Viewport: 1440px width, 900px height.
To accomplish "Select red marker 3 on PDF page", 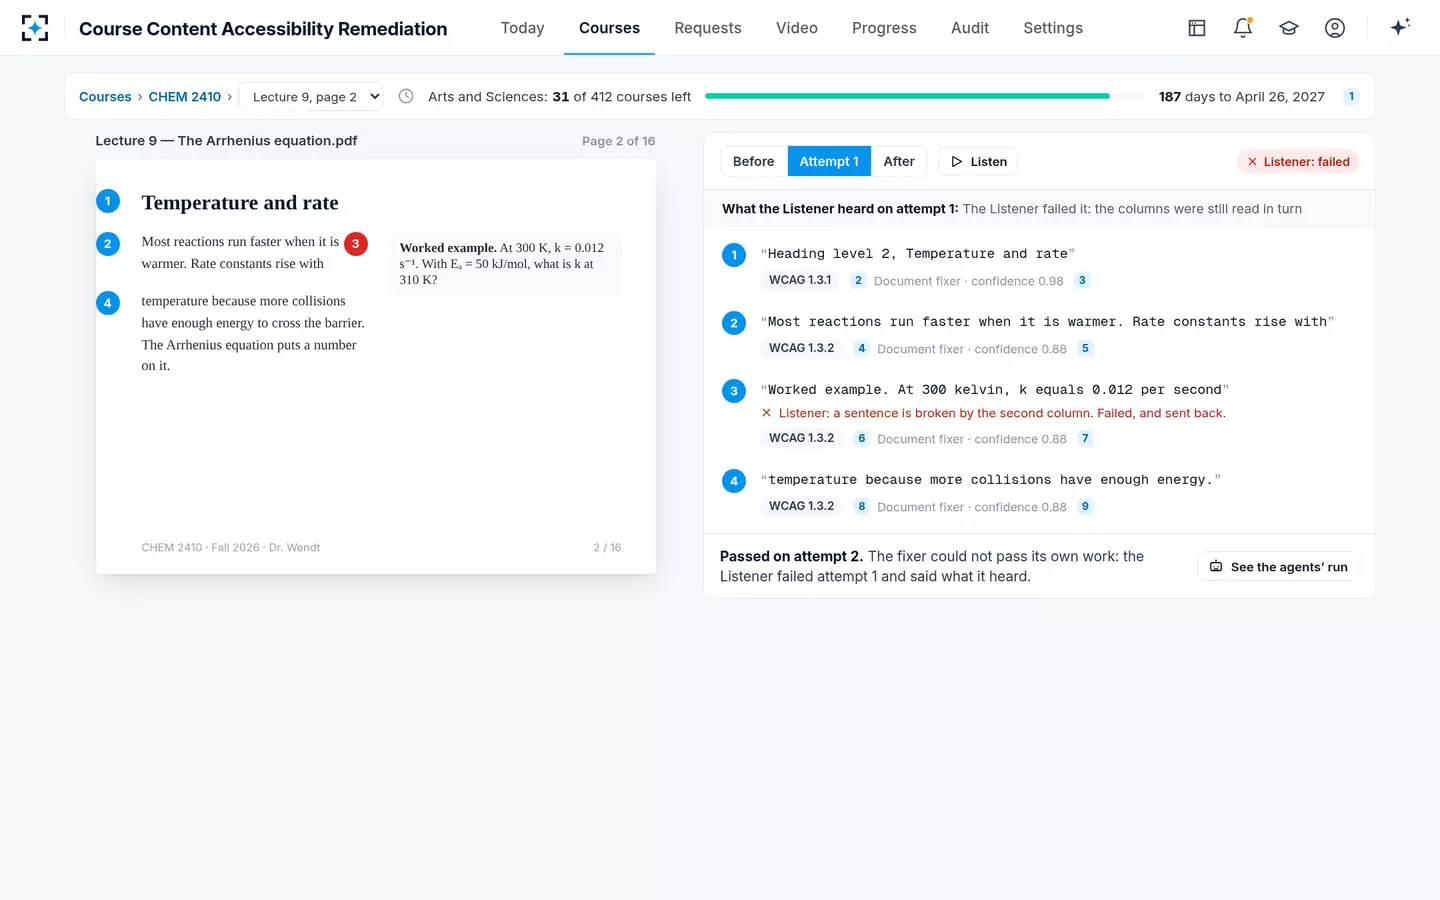I will [356, 244].
